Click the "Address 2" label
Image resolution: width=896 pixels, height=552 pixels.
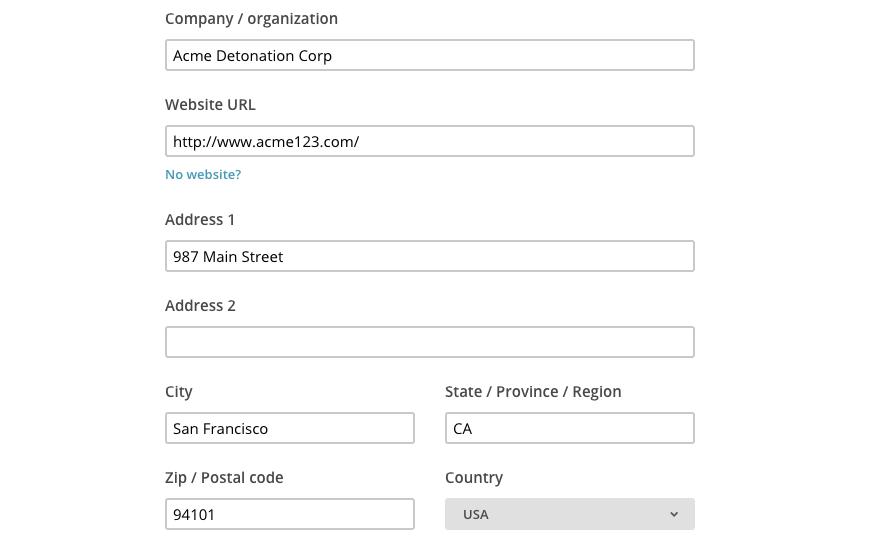pyautogui.click(x=200, y=306)
